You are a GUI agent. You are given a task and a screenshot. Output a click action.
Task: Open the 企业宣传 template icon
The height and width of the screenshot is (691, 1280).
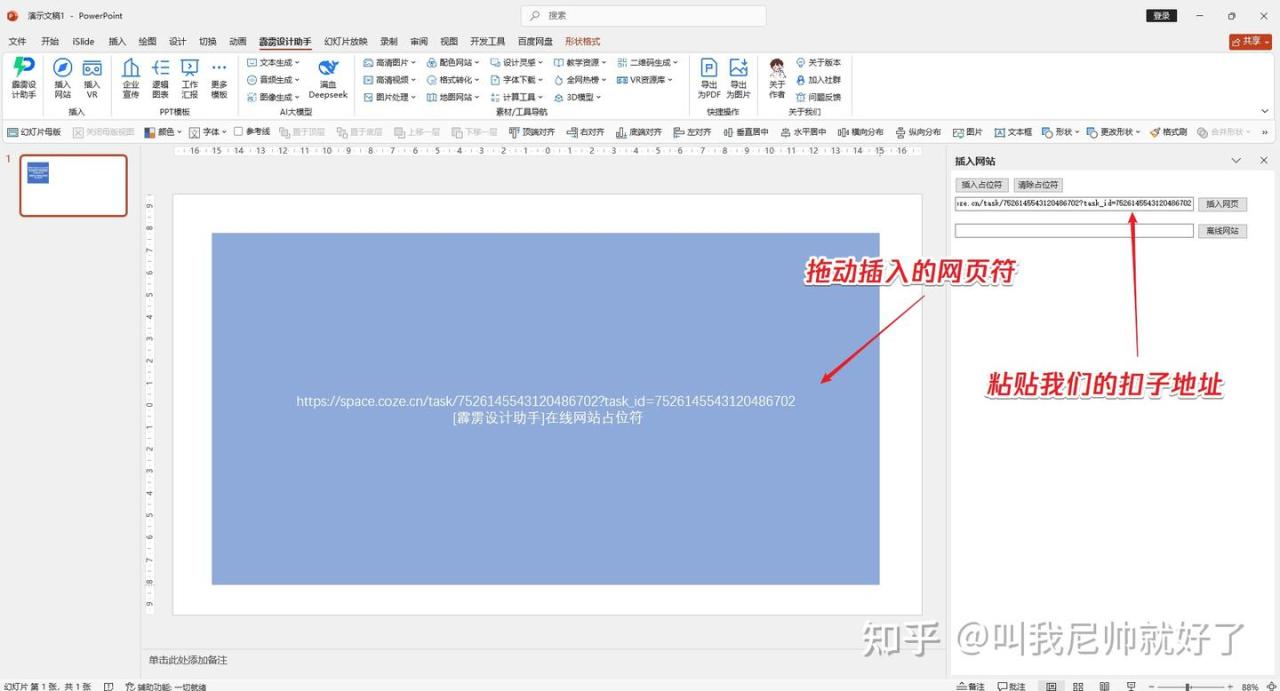pos(131,69)
